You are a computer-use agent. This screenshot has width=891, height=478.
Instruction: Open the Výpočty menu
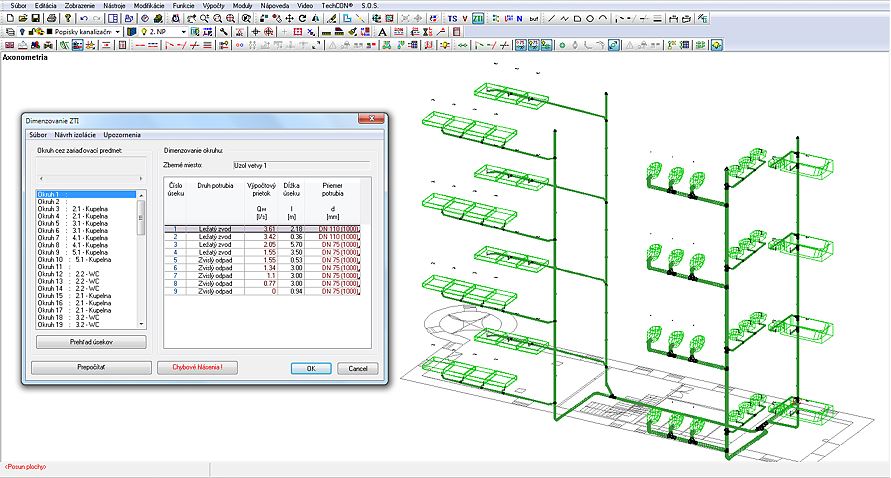coord(213,6)
